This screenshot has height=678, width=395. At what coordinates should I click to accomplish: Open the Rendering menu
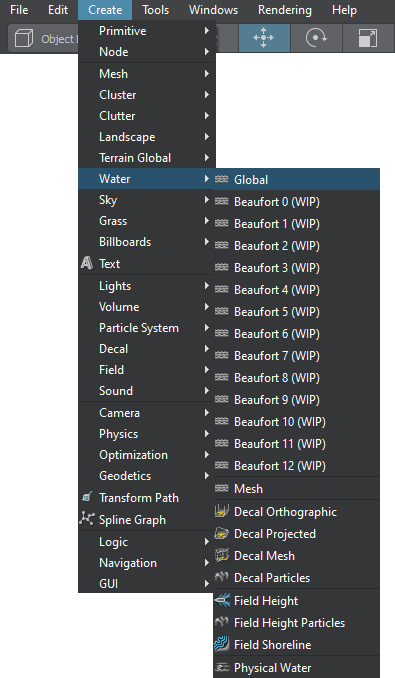[285, 10]
